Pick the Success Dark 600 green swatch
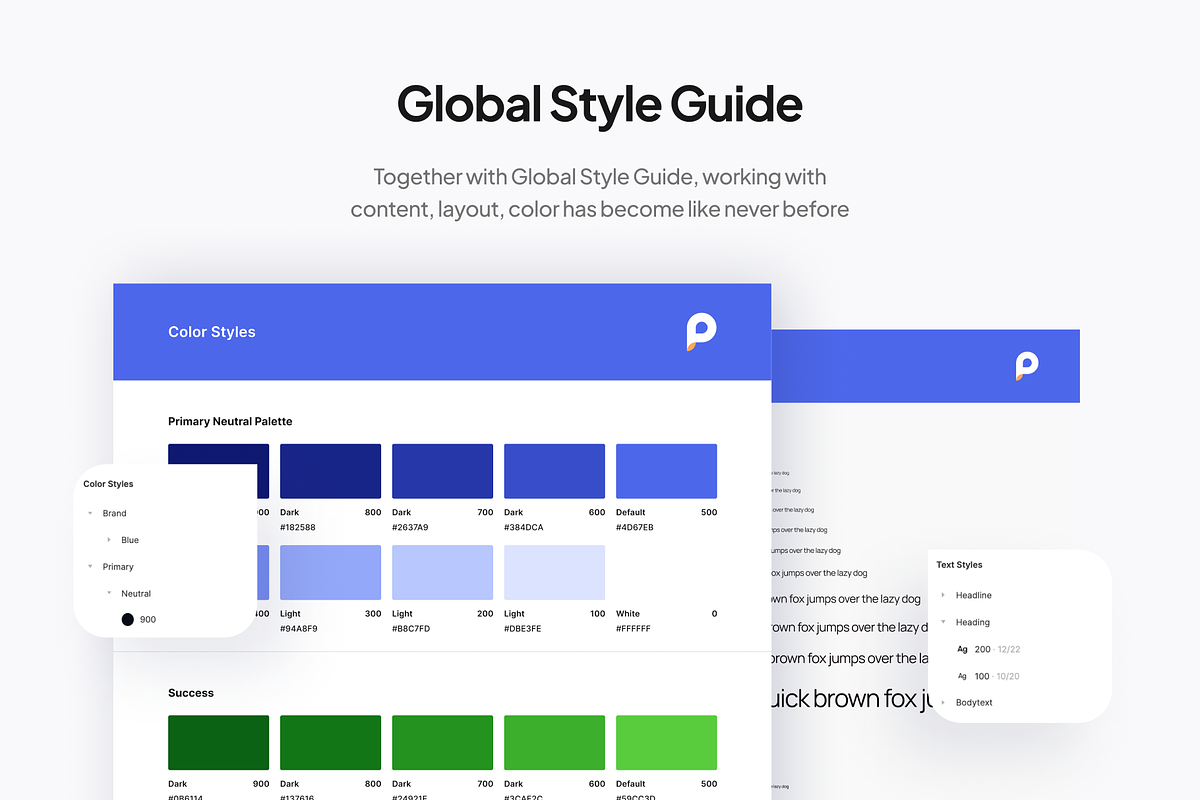The width and height of the screenshot is (1200, 800). [554, 743]
